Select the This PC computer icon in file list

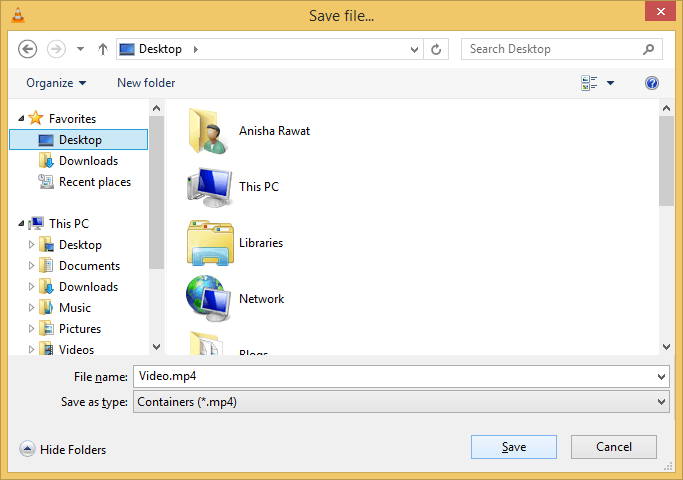(x=210, y=187)
